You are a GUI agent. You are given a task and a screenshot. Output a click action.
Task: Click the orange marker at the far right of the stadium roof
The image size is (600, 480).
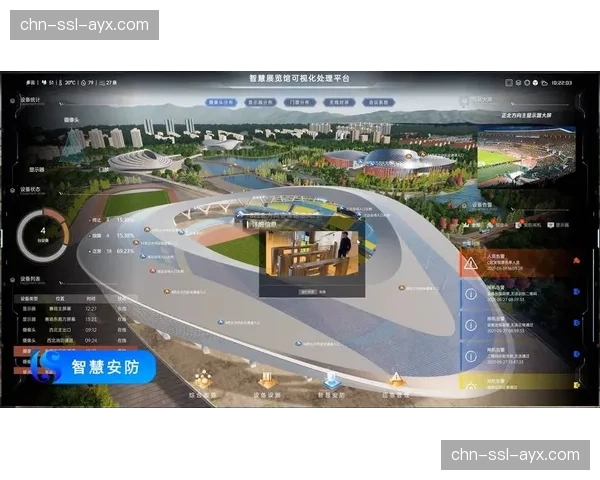[x=401, y=288]
